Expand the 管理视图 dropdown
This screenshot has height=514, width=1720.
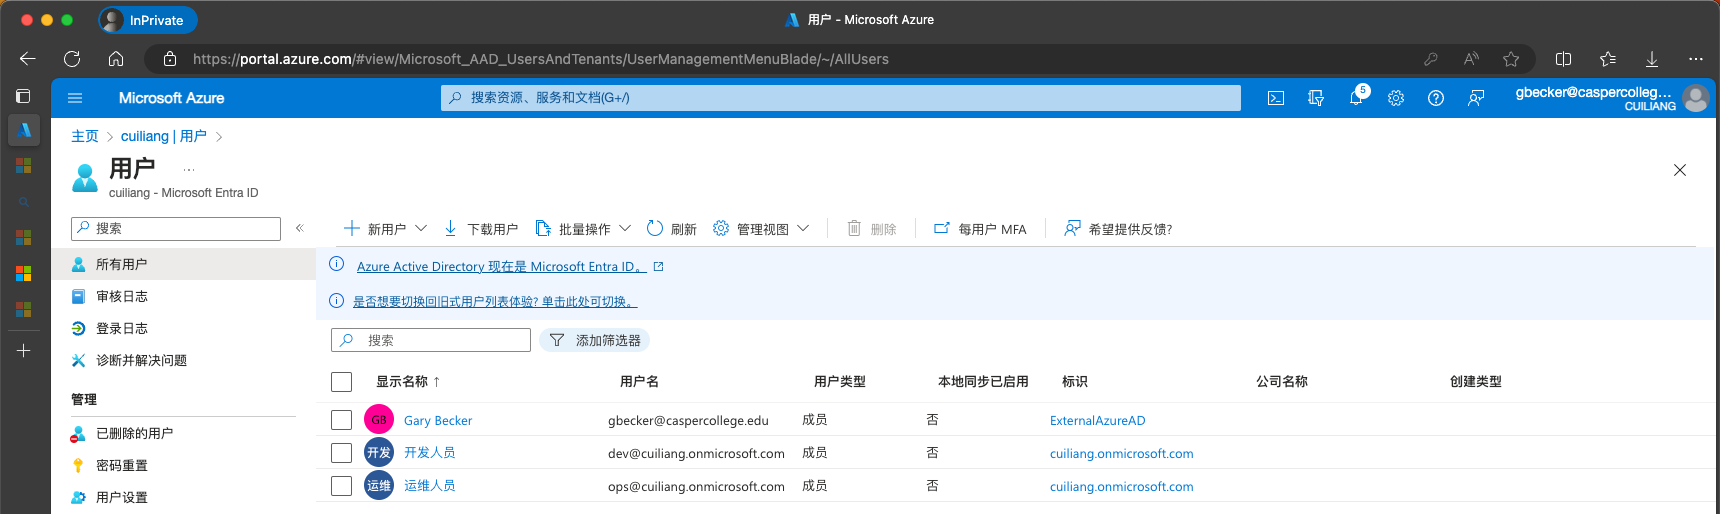[x=803, y=228]
